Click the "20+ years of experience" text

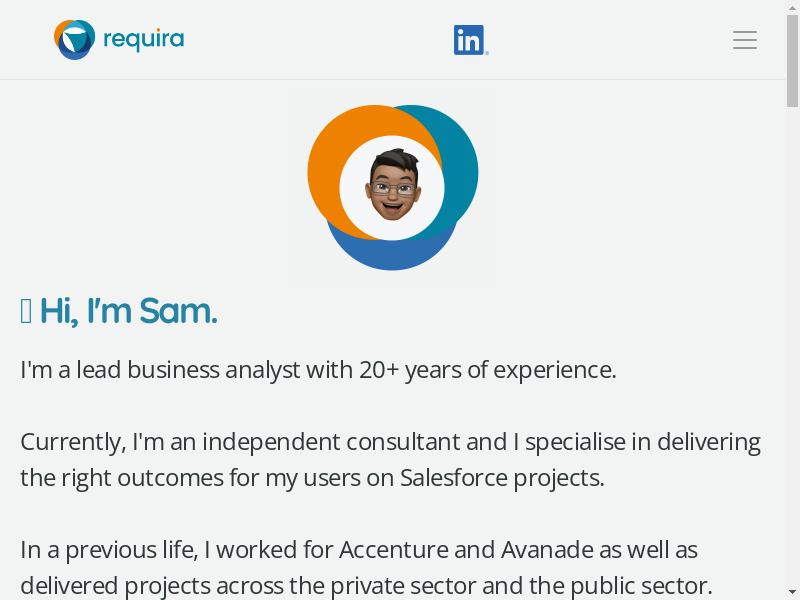487,370
